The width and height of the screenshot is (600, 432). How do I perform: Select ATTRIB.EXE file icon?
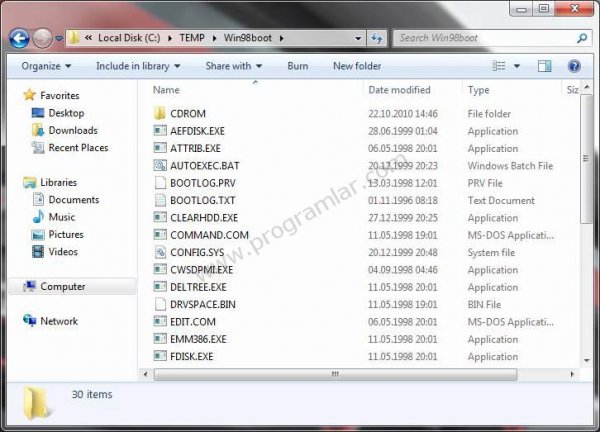coord(160,148)
